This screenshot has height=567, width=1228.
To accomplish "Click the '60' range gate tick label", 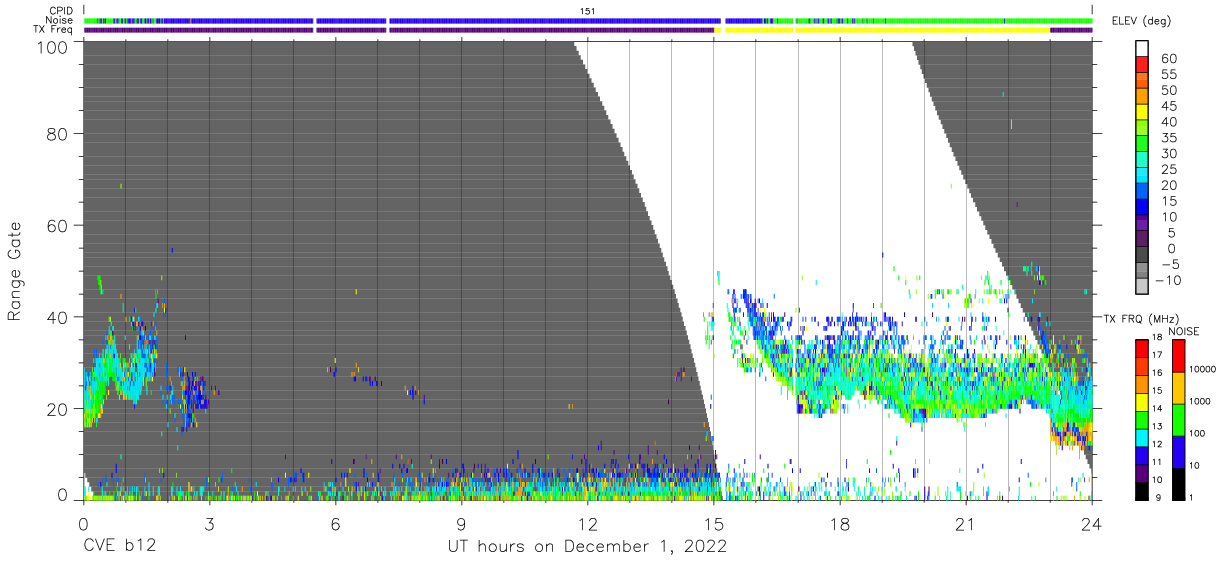I will coord(58,226).
